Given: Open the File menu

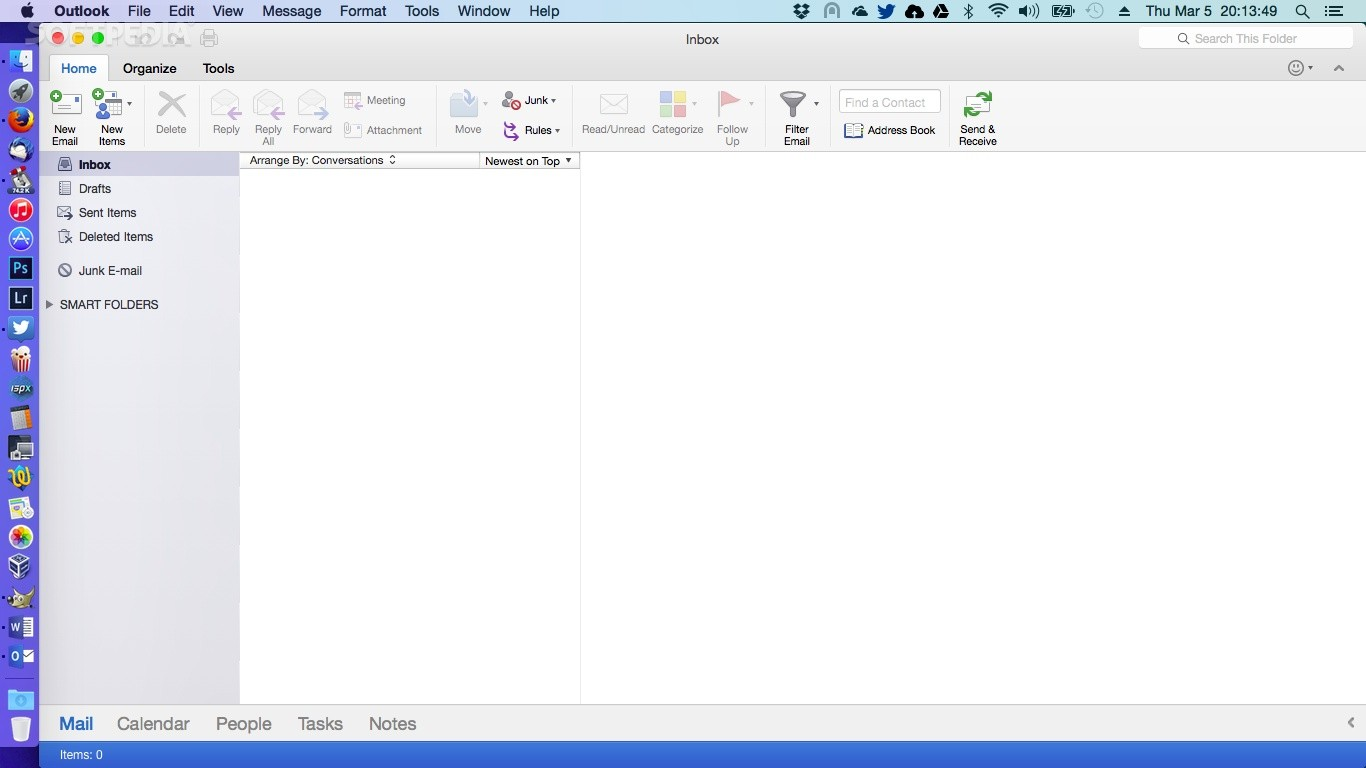Looking at the screenshot, I should coord(139,11).
